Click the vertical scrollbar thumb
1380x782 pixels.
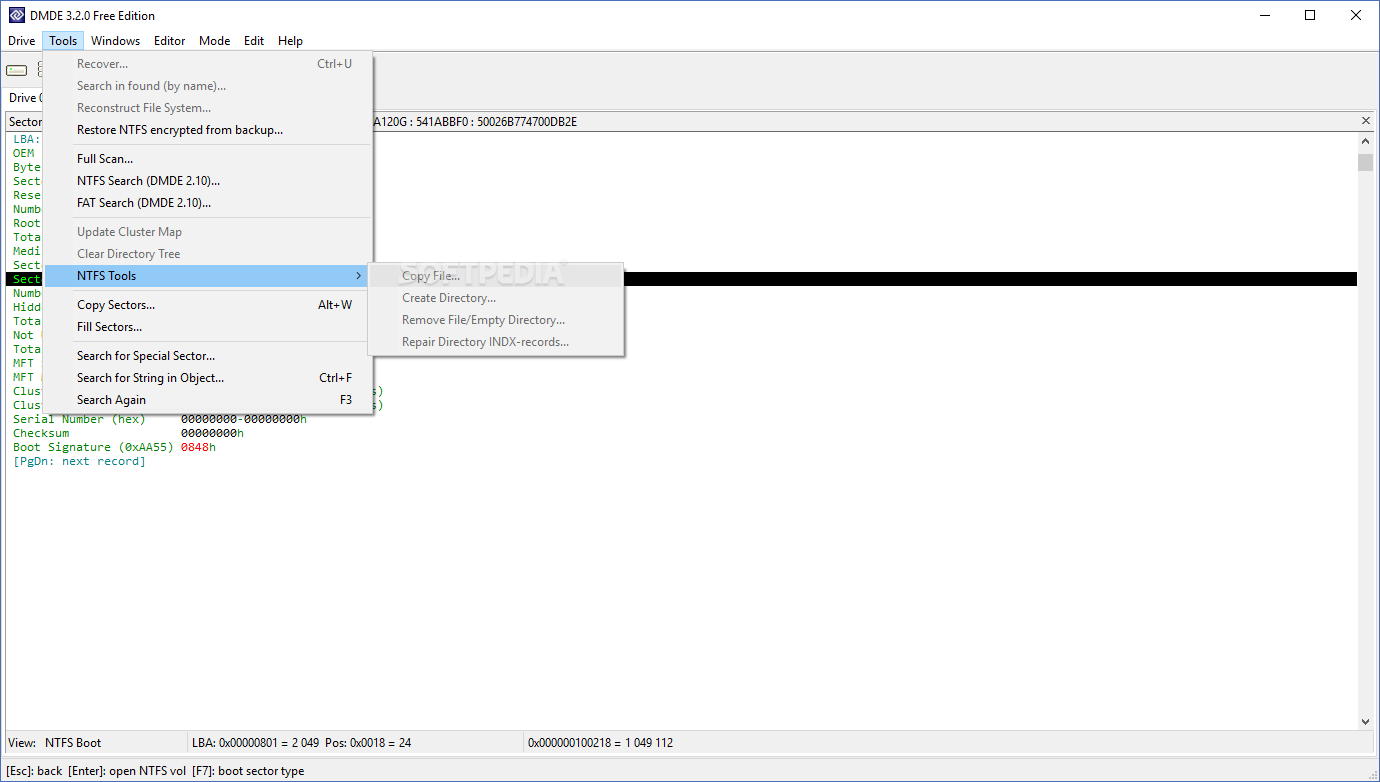(x=1365, y=162)
